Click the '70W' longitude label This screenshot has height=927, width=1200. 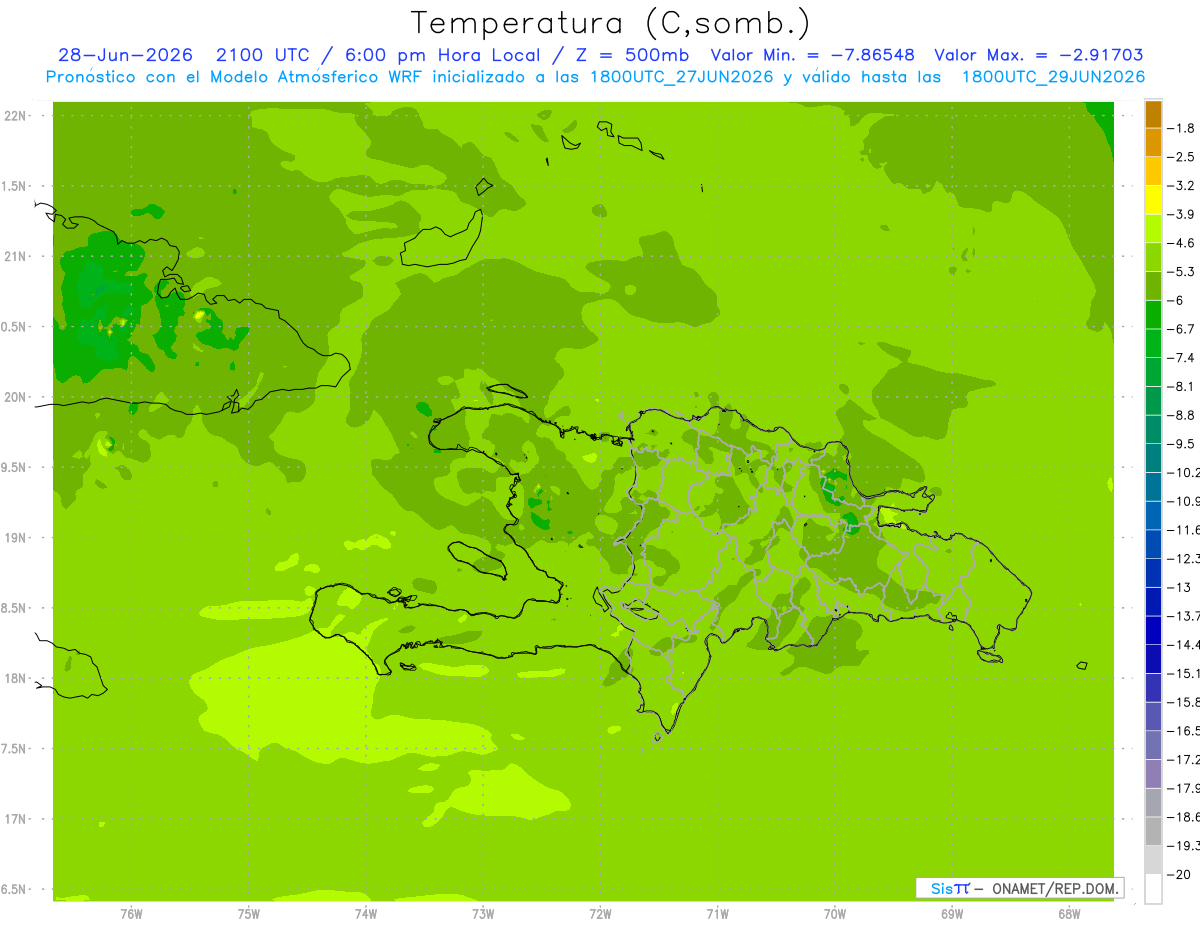(x=835, y=913)
